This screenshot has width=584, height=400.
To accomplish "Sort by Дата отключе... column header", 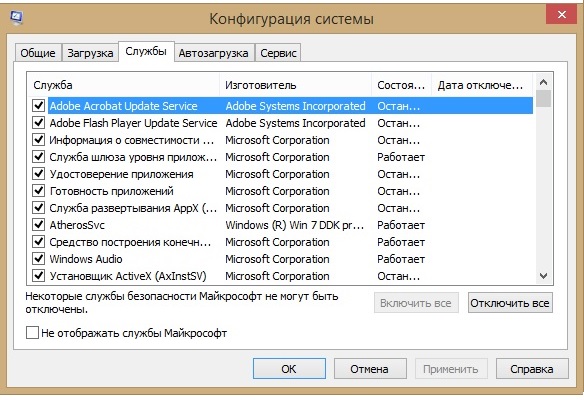I will pos(482,85).
